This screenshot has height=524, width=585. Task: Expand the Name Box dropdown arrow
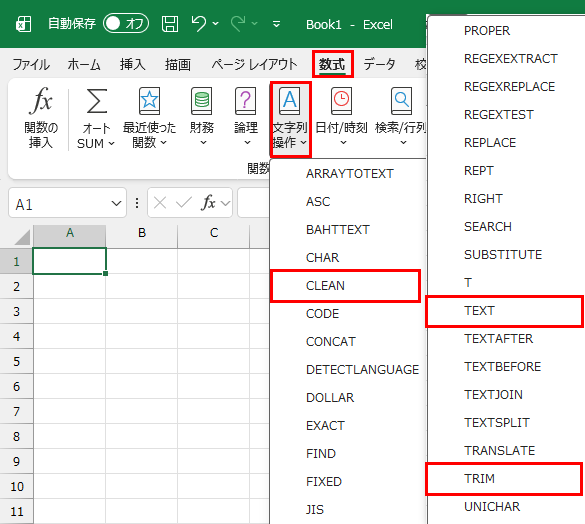(116, 203)
